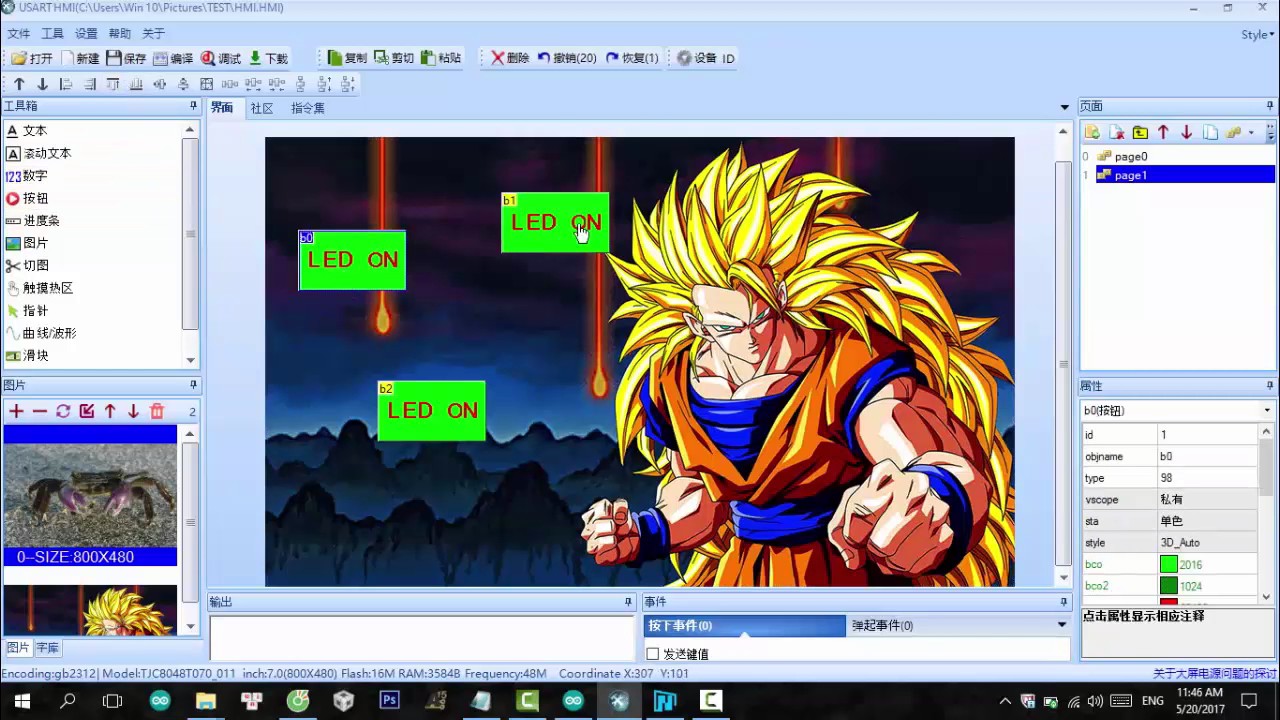Expand dropdown arrow beside page icon in 页面 toolbar
The image size is (1280, 720).
[x=1251, y=132]
